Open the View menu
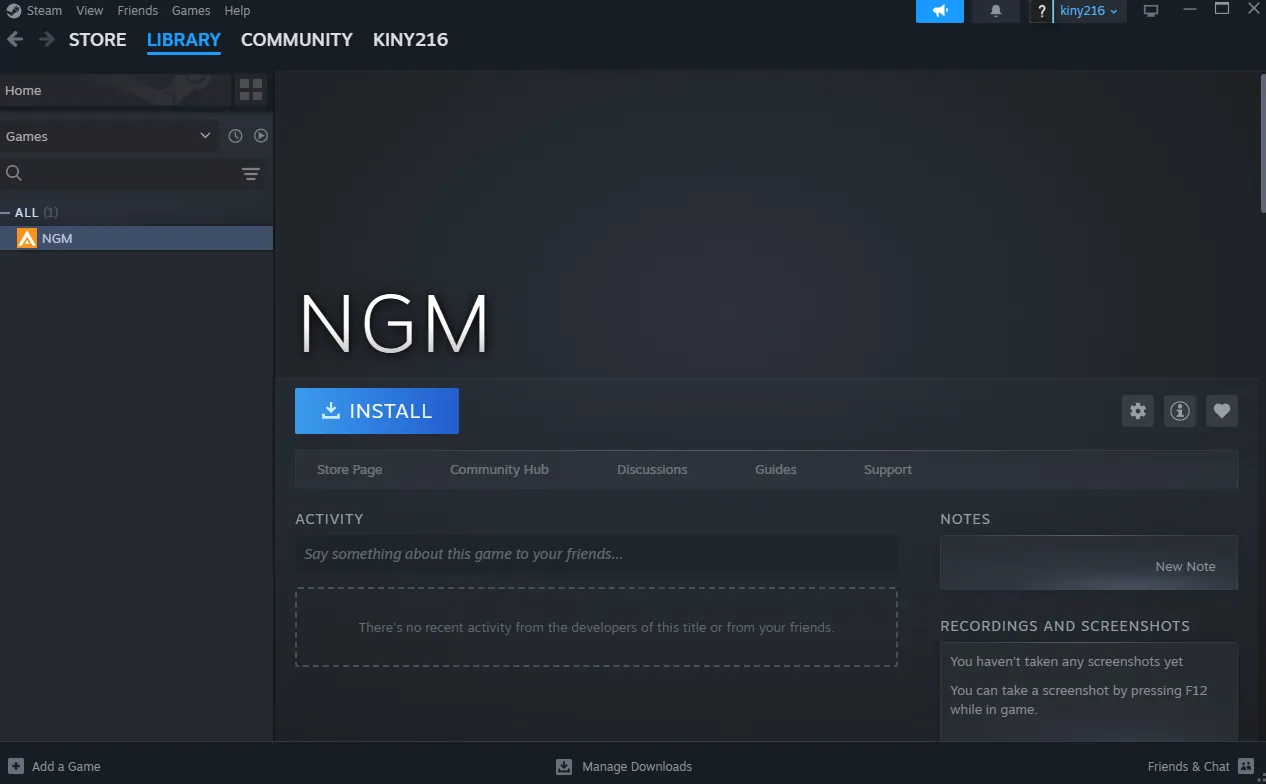The height and width of the screenshot is (784, 1266). [x=90, y=11]
